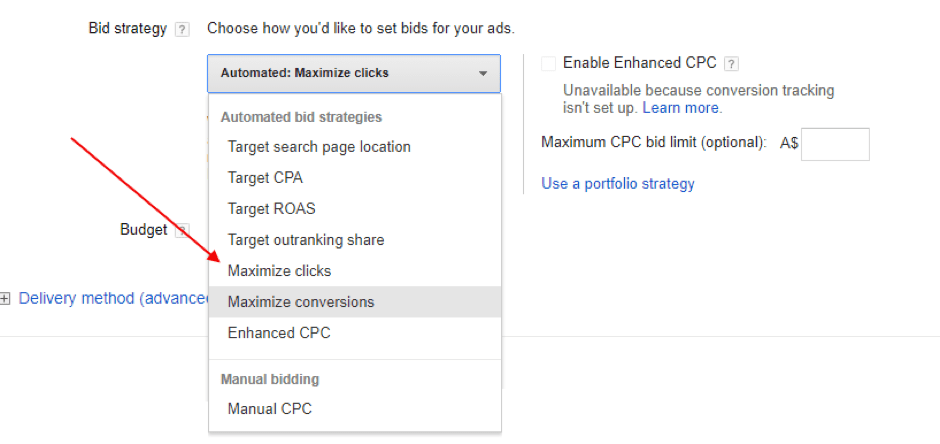Screen dimensions: 940x444
Task: Click the plus icon next to Delivery method
Action: coord(6,299)
